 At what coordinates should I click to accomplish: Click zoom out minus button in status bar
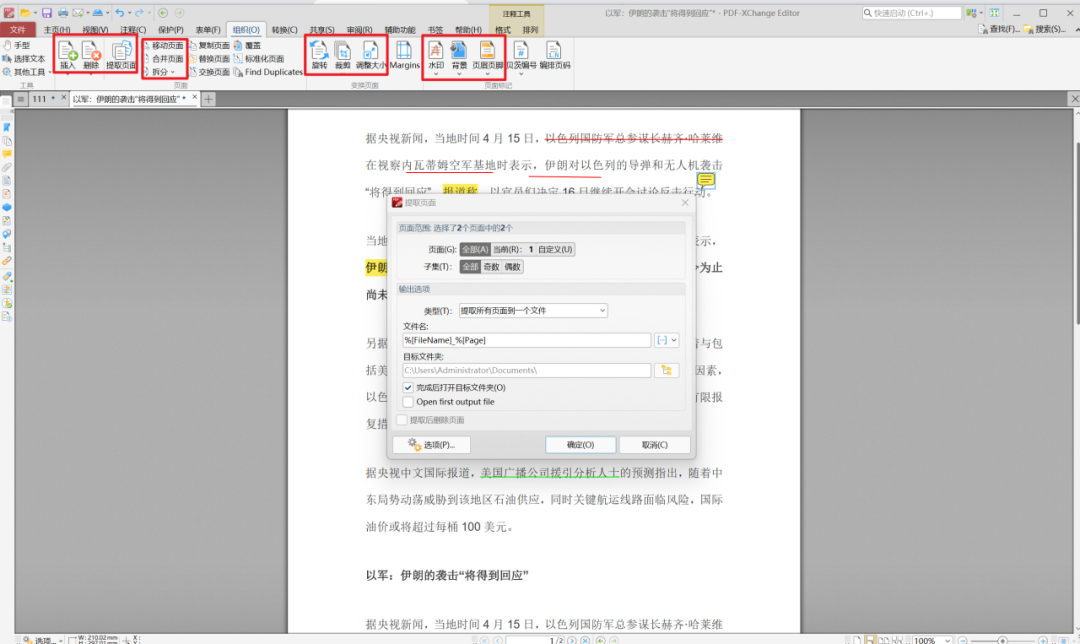pos(962,640)
